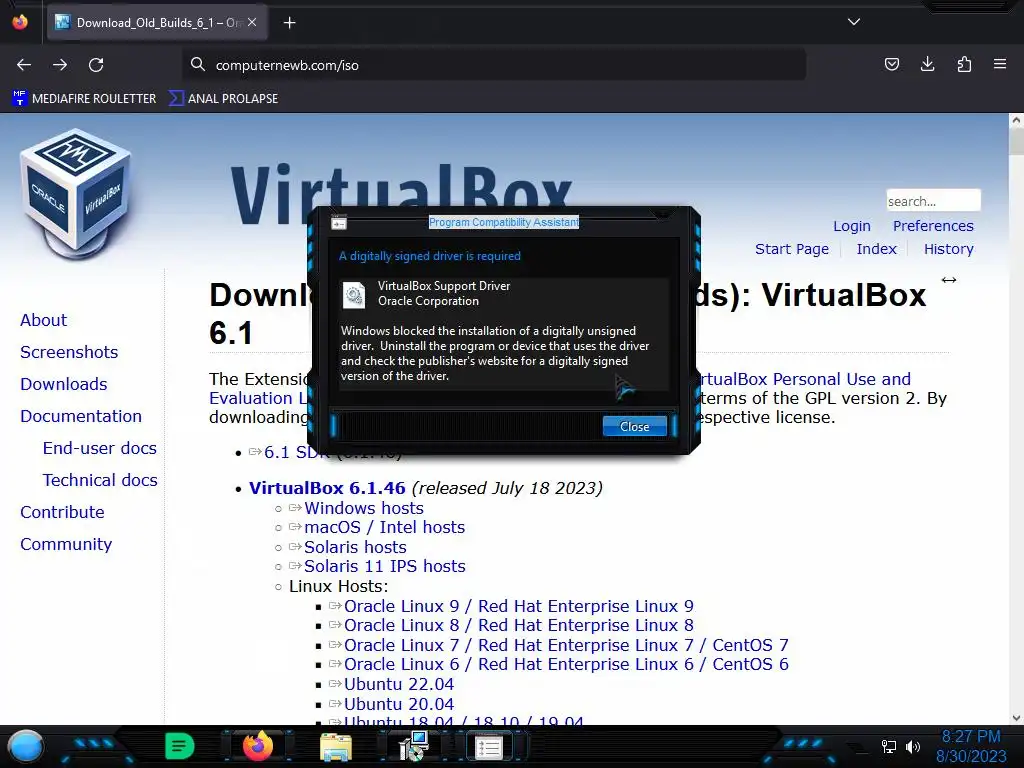Open the Downloads toolbar icon
The image size is (1024, 768).
tap(927, 64)
